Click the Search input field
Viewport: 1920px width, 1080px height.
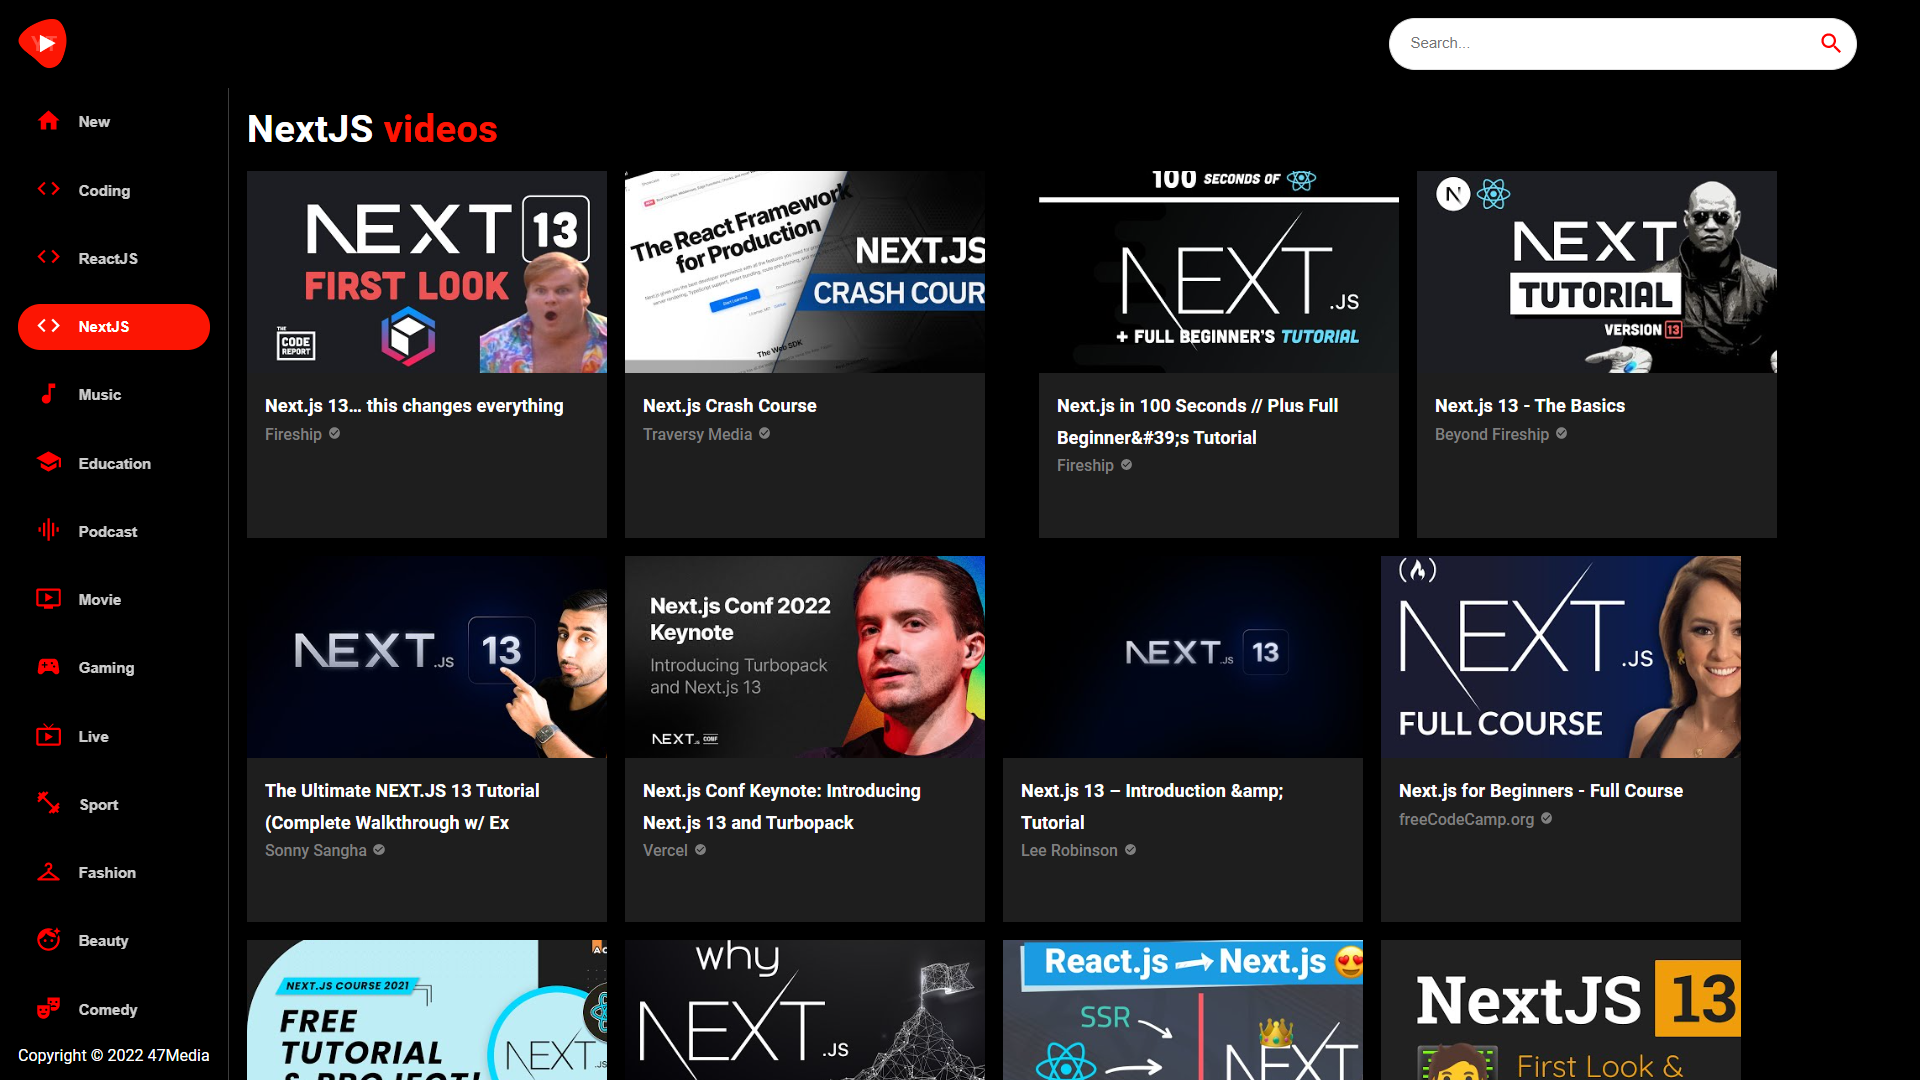pos(1605,43)
